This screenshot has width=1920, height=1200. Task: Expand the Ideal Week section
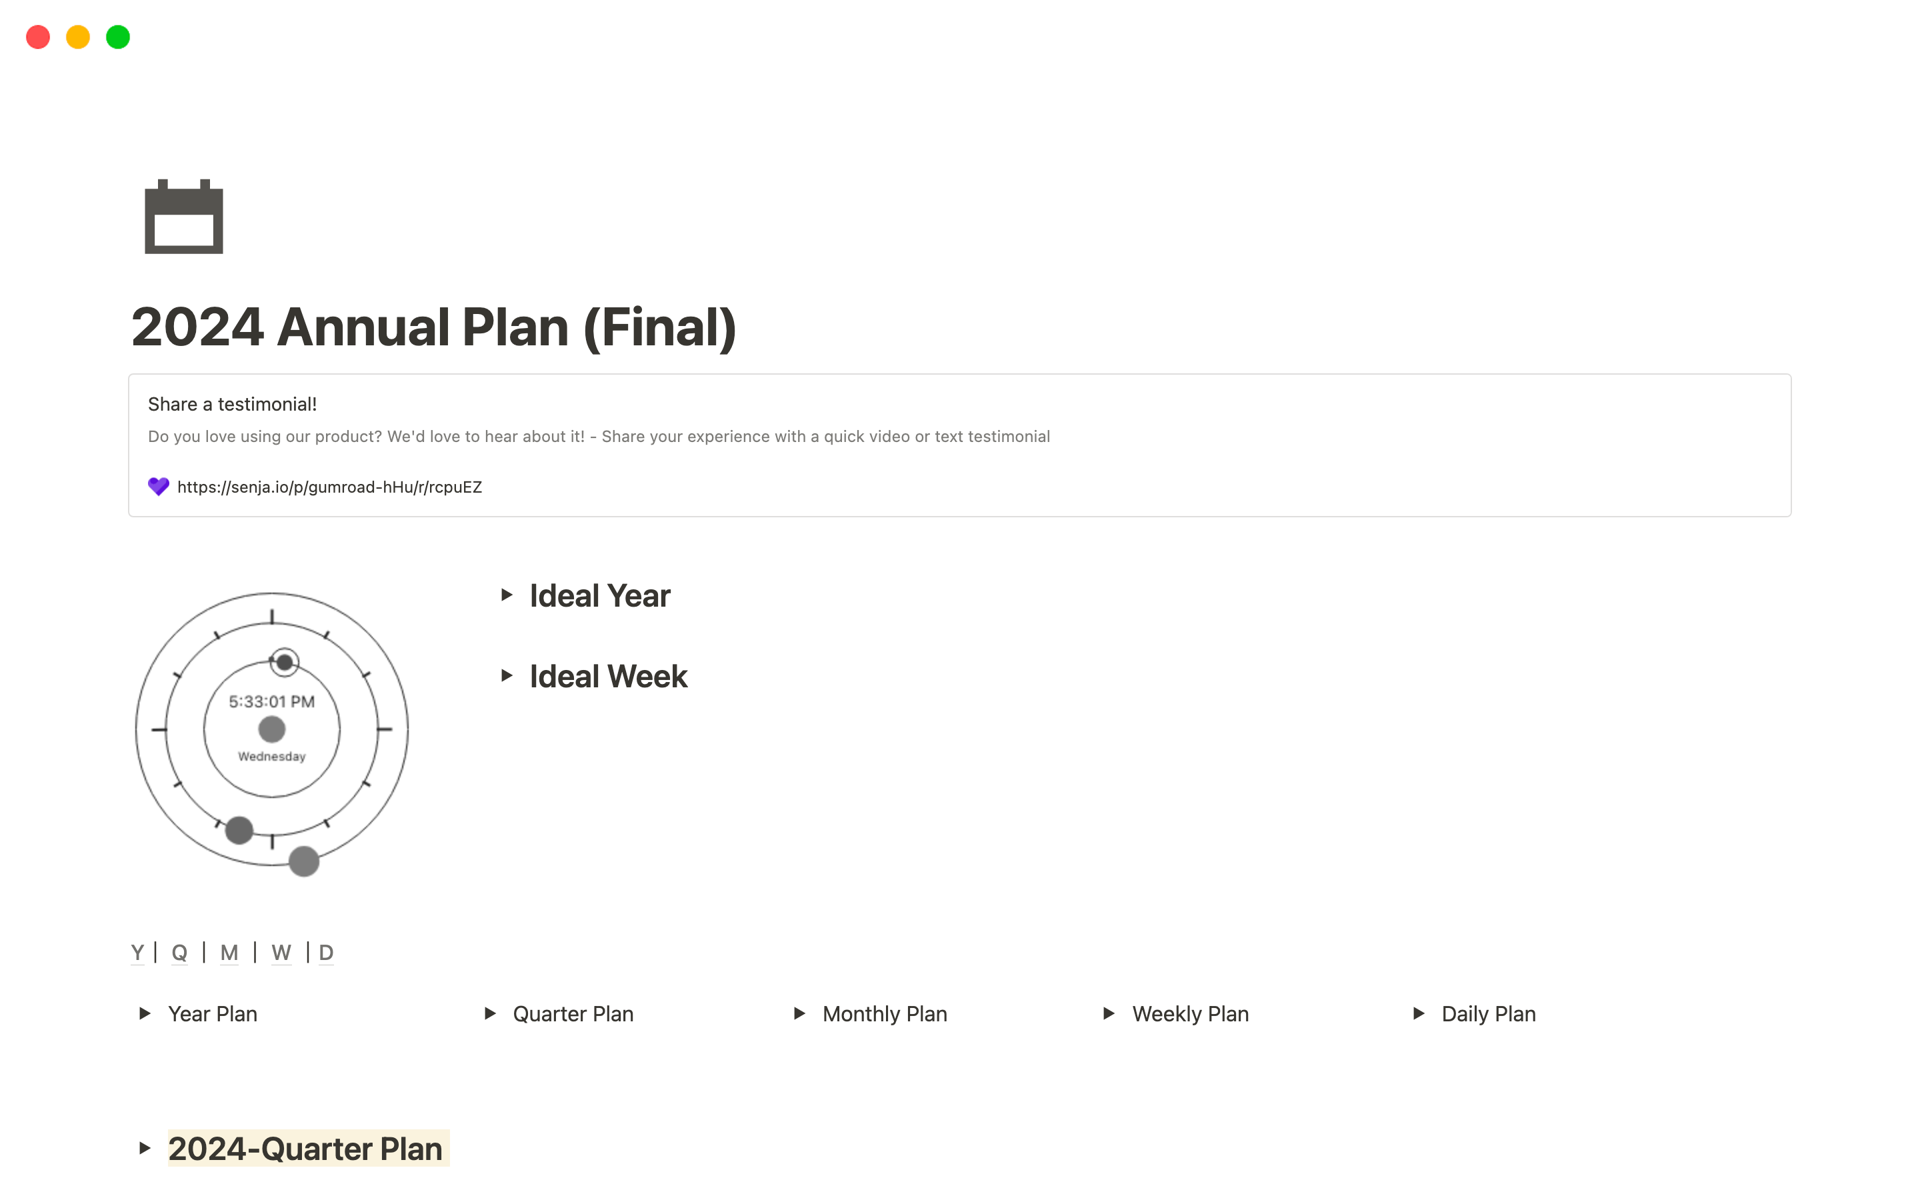[x=507, y=676]
